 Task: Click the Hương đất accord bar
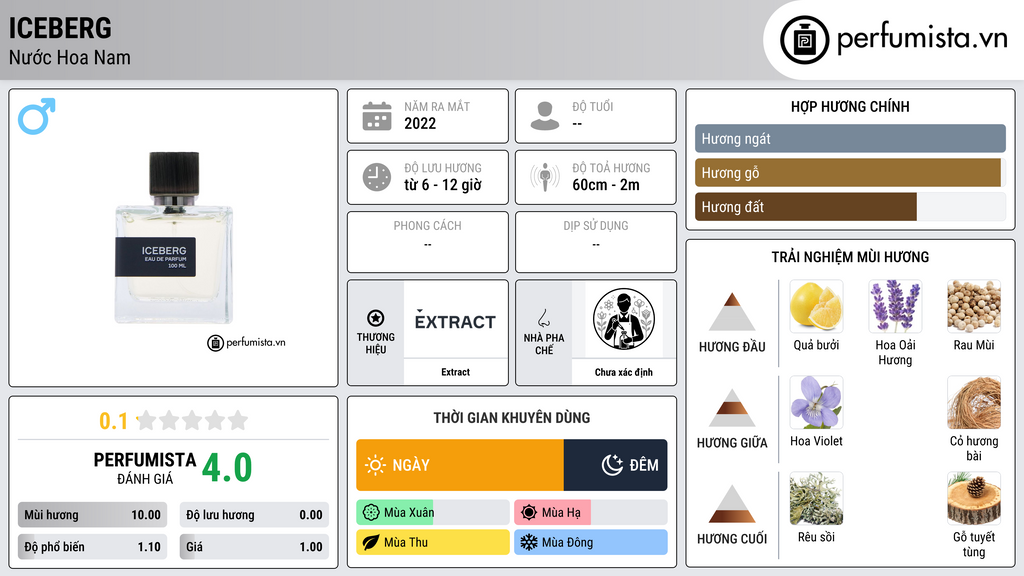[850, 206]
